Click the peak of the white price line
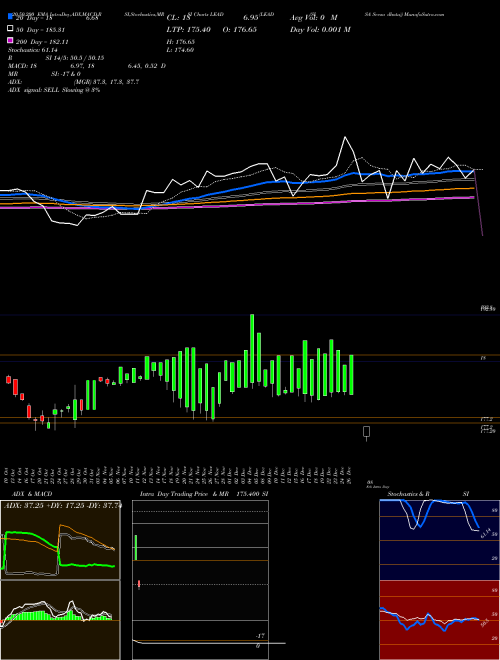The width and height of the screenshot is (500, 660). pyautogui.click(x=346, y=137)
